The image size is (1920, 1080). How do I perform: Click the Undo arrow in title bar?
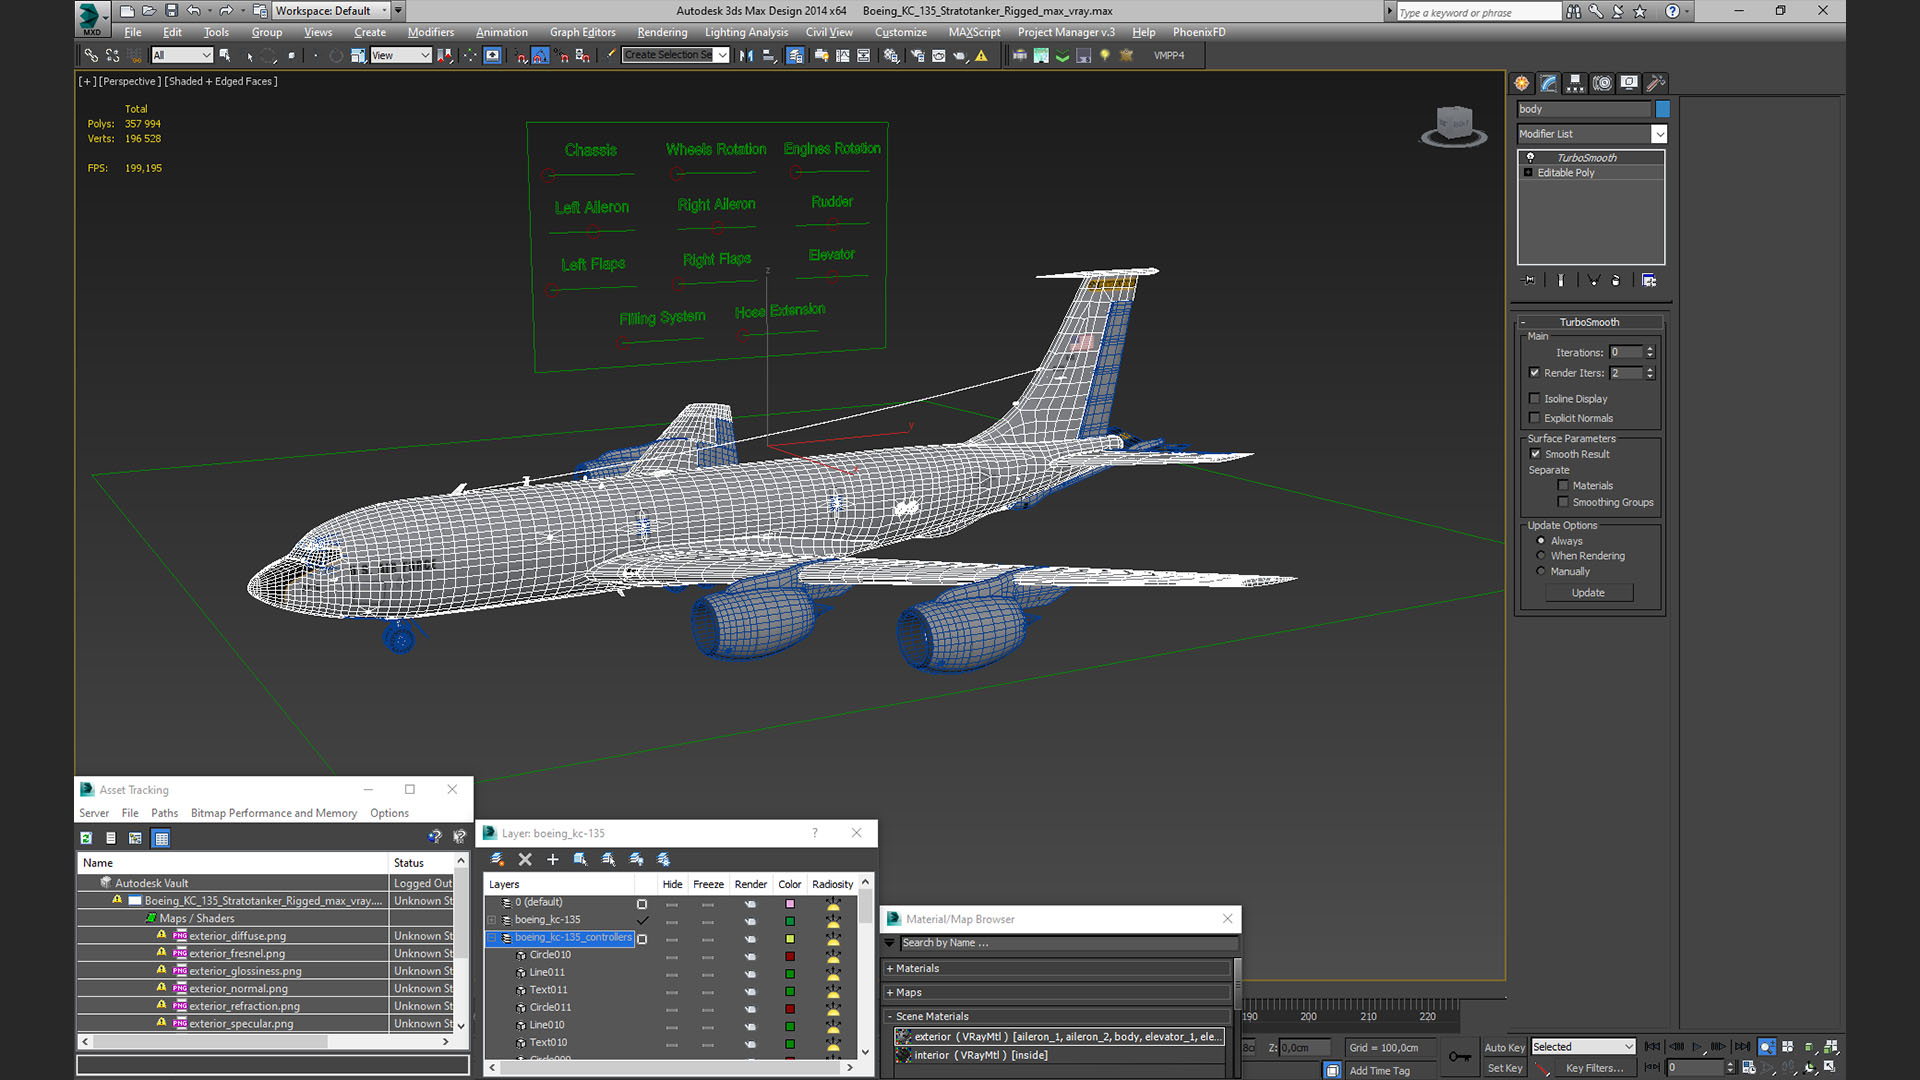(x=193, y=11)
